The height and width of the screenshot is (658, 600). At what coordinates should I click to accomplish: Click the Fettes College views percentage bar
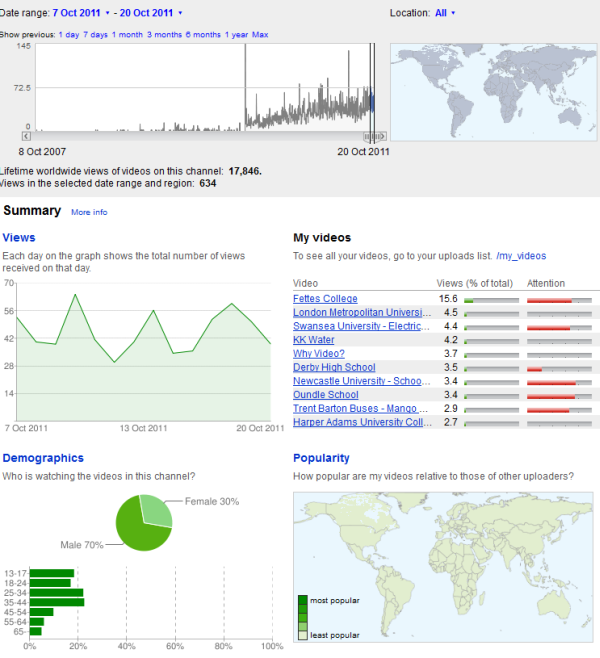[x=491, y=300]
